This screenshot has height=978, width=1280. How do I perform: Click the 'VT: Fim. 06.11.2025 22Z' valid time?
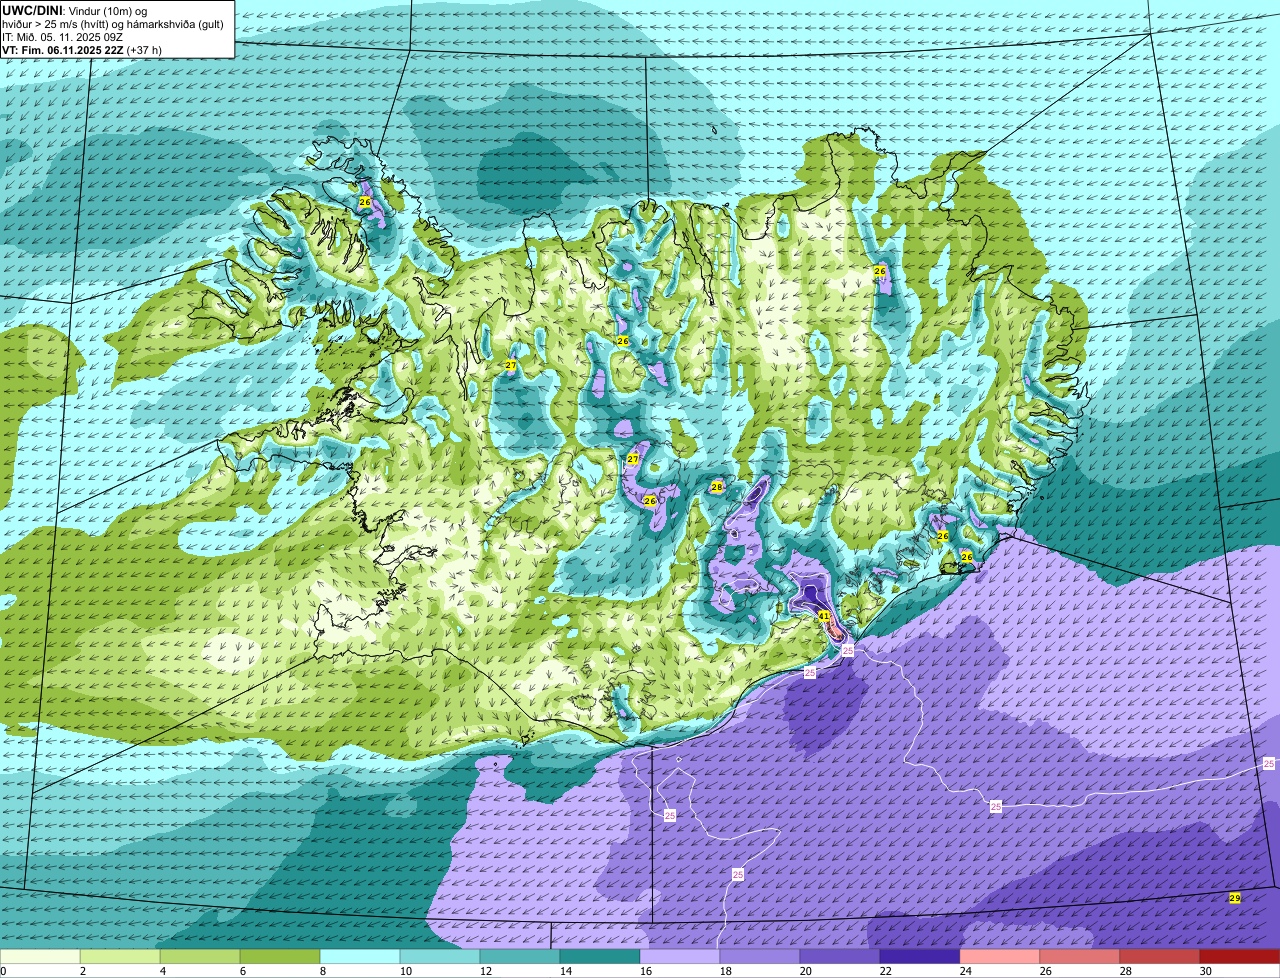pyautogui.click(x=63, y=50)
